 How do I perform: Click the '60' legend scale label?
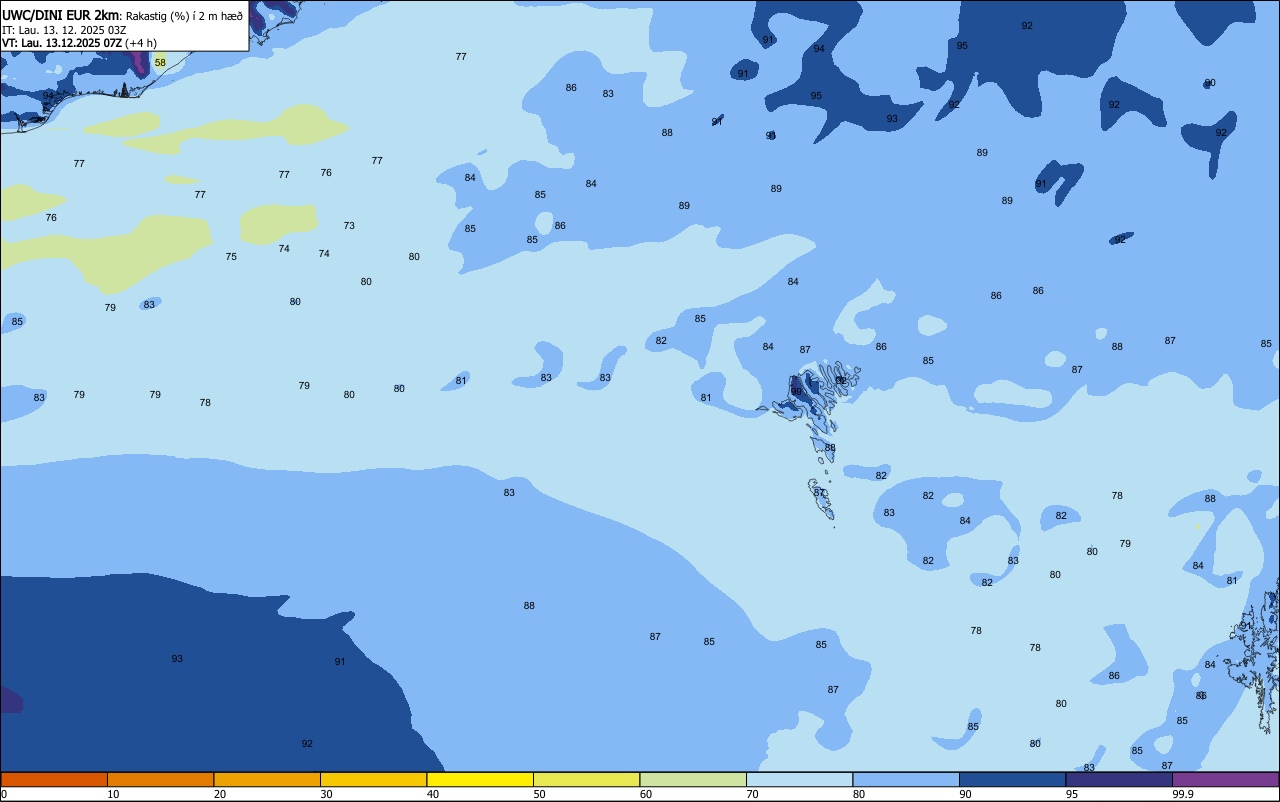coord(646,794)
